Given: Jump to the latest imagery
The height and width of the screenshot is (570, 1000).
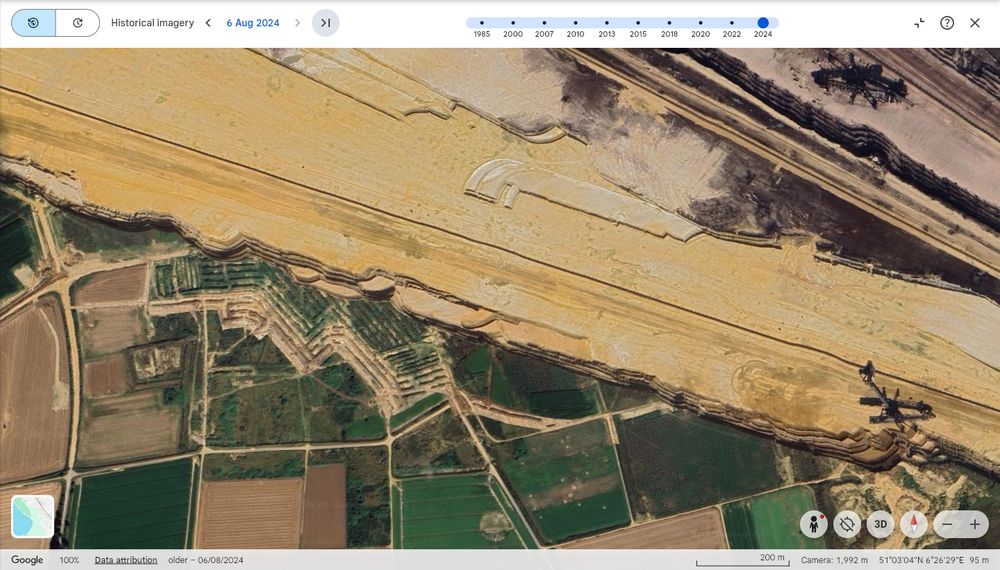Looking at the screenshot, I should pyautogui.click(x=325, y=23).
